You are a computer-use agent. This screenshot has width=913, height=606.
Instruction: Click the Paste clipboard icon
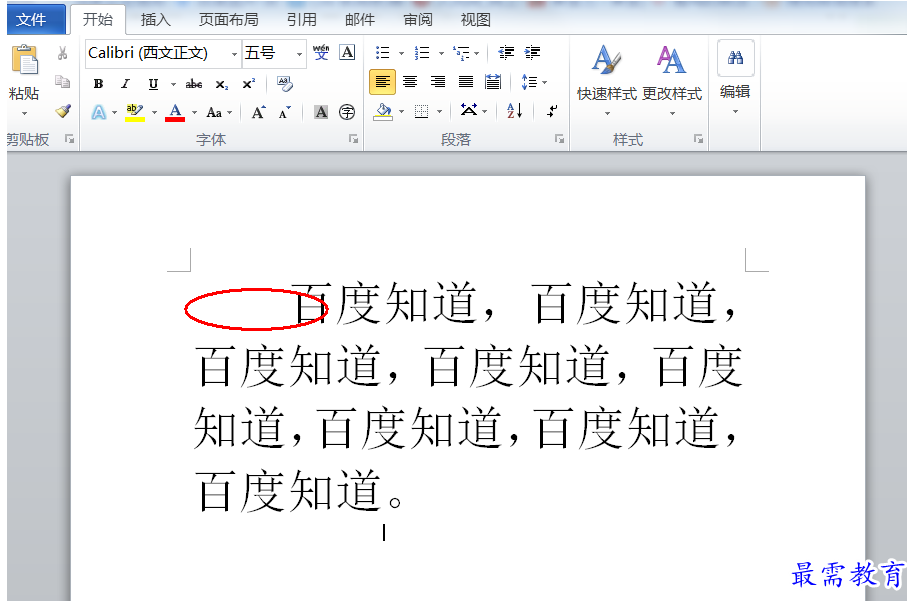[25, 59]
